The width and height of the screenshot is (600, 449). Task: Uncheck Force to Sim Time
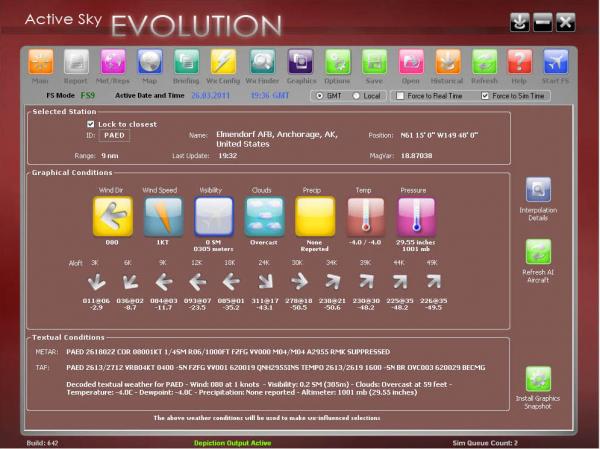(486, 96)
